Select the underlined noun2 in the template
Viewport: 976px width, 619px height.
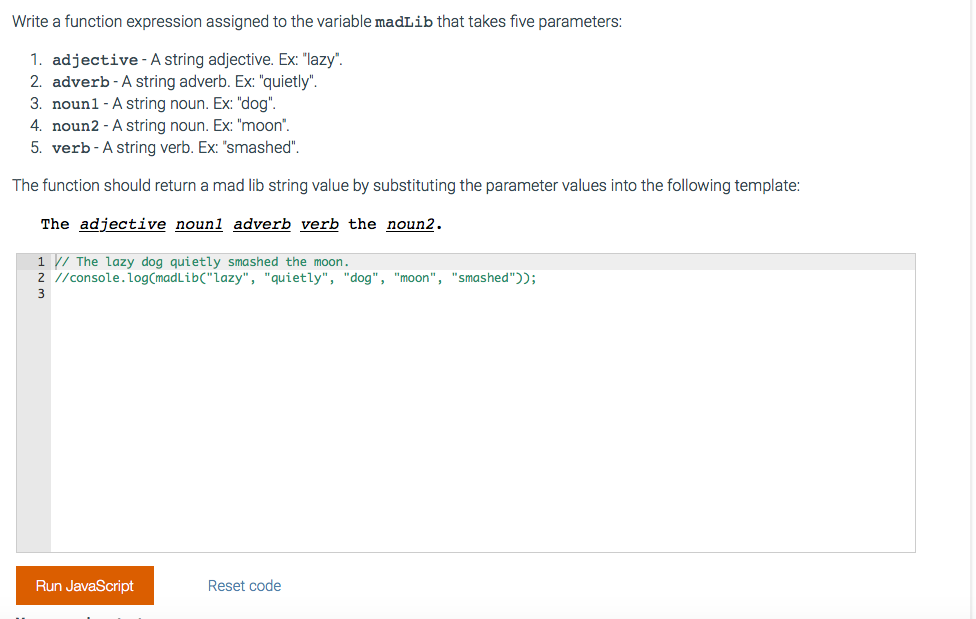coord(411,223)
